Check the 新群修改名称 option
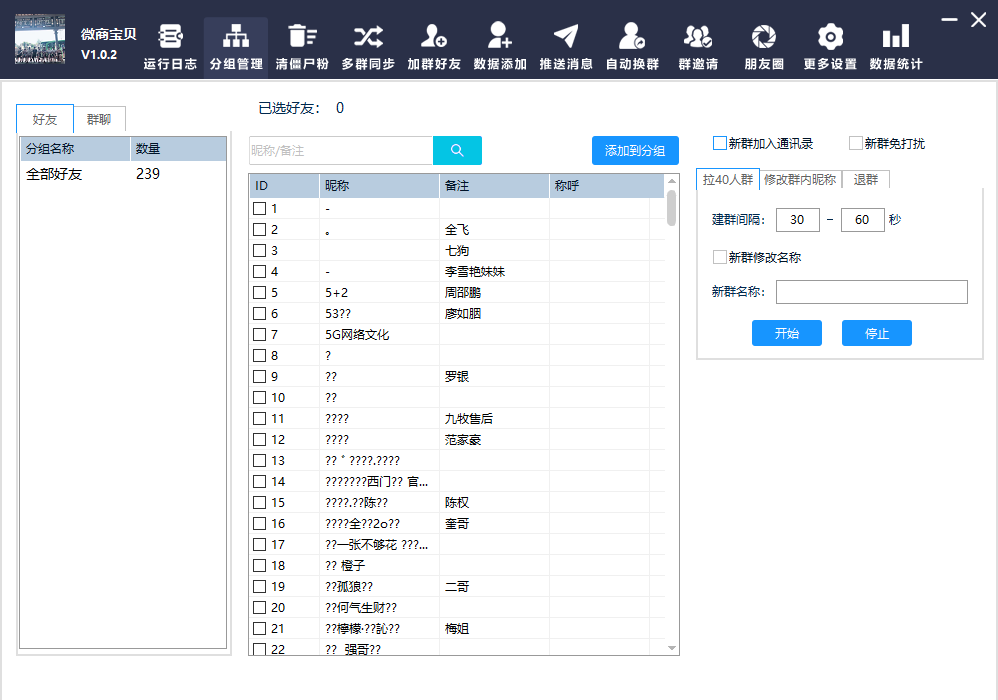Viewport: 998px width, 700px height. point(720,257)
